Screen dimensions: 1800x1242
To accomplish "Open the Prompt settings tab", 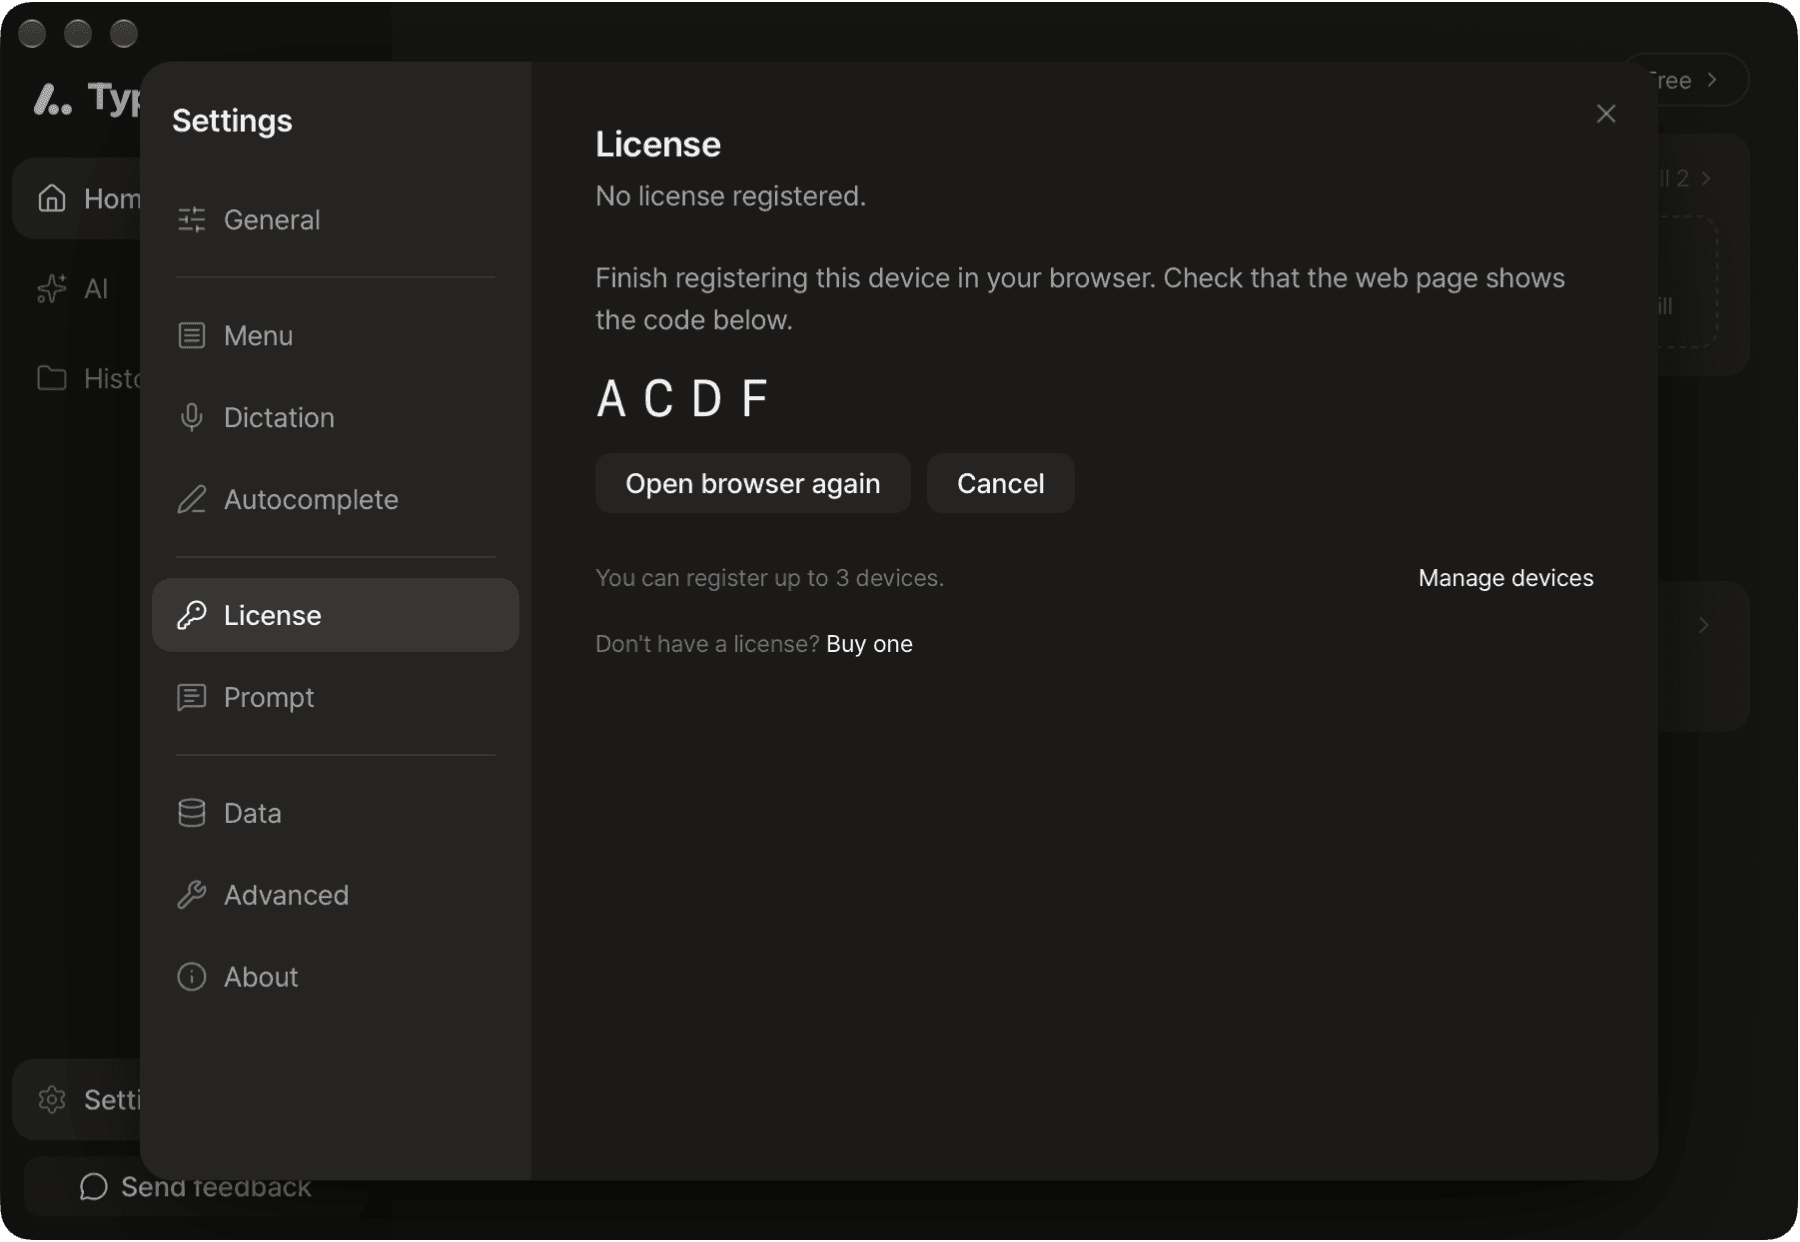I will [x=335, y=697].
